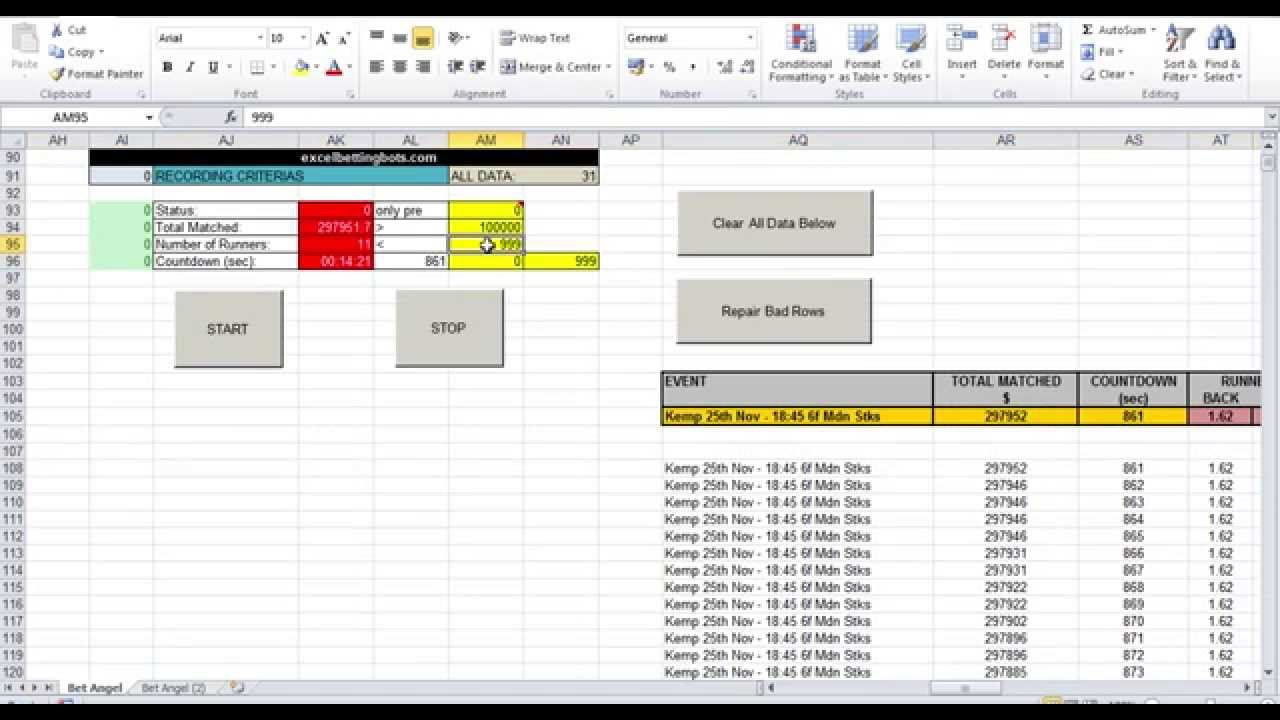1280x720 pixels.
Task: Align text to the left
Action: point(377,67)
